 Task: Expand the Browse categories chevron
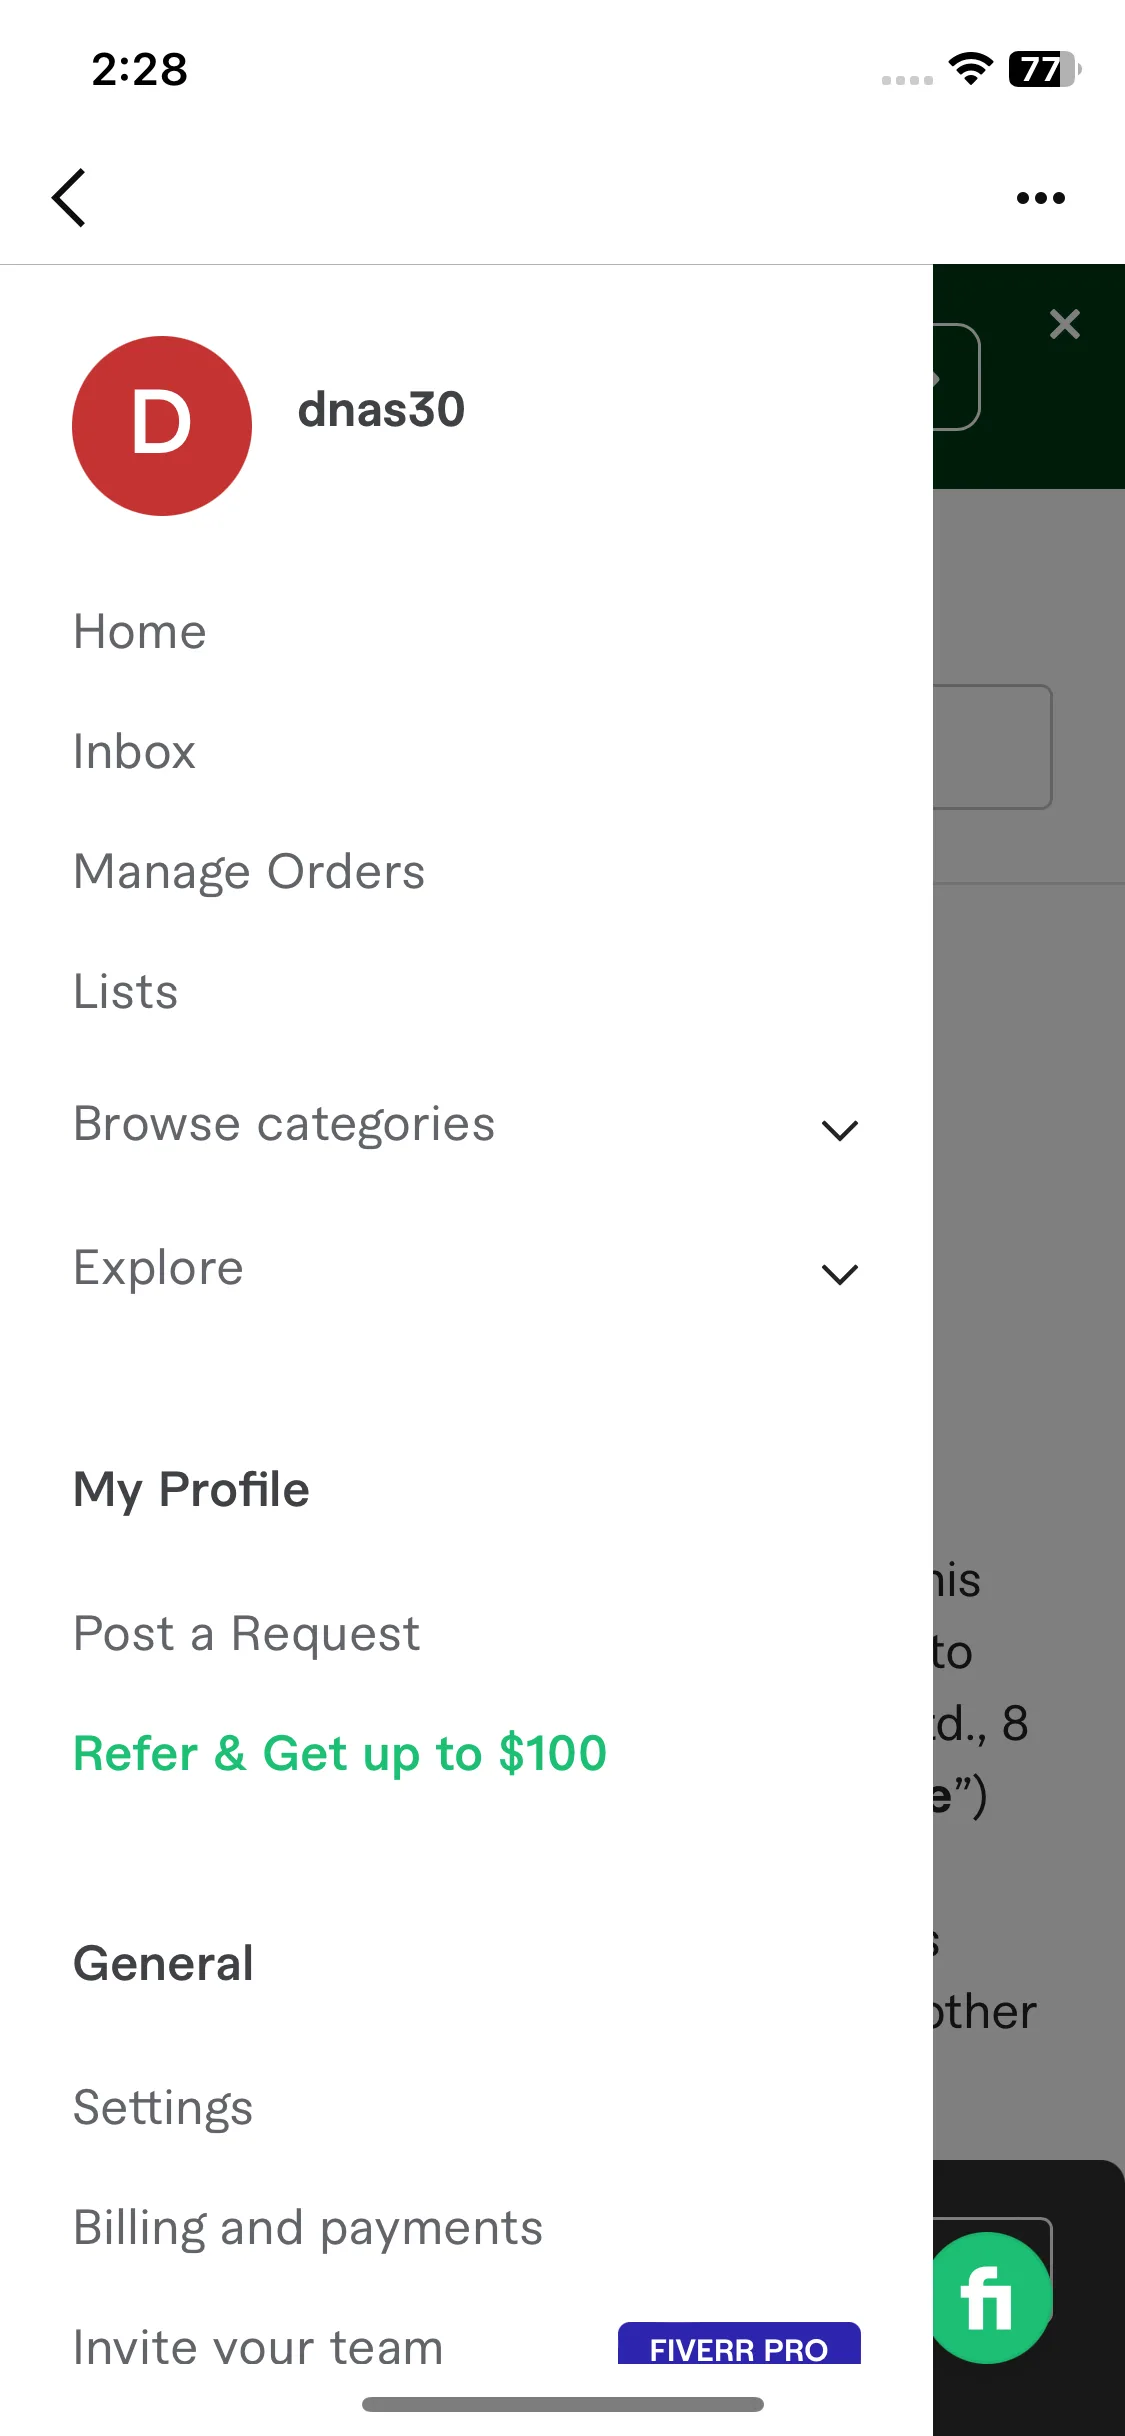coord(840,1130)
